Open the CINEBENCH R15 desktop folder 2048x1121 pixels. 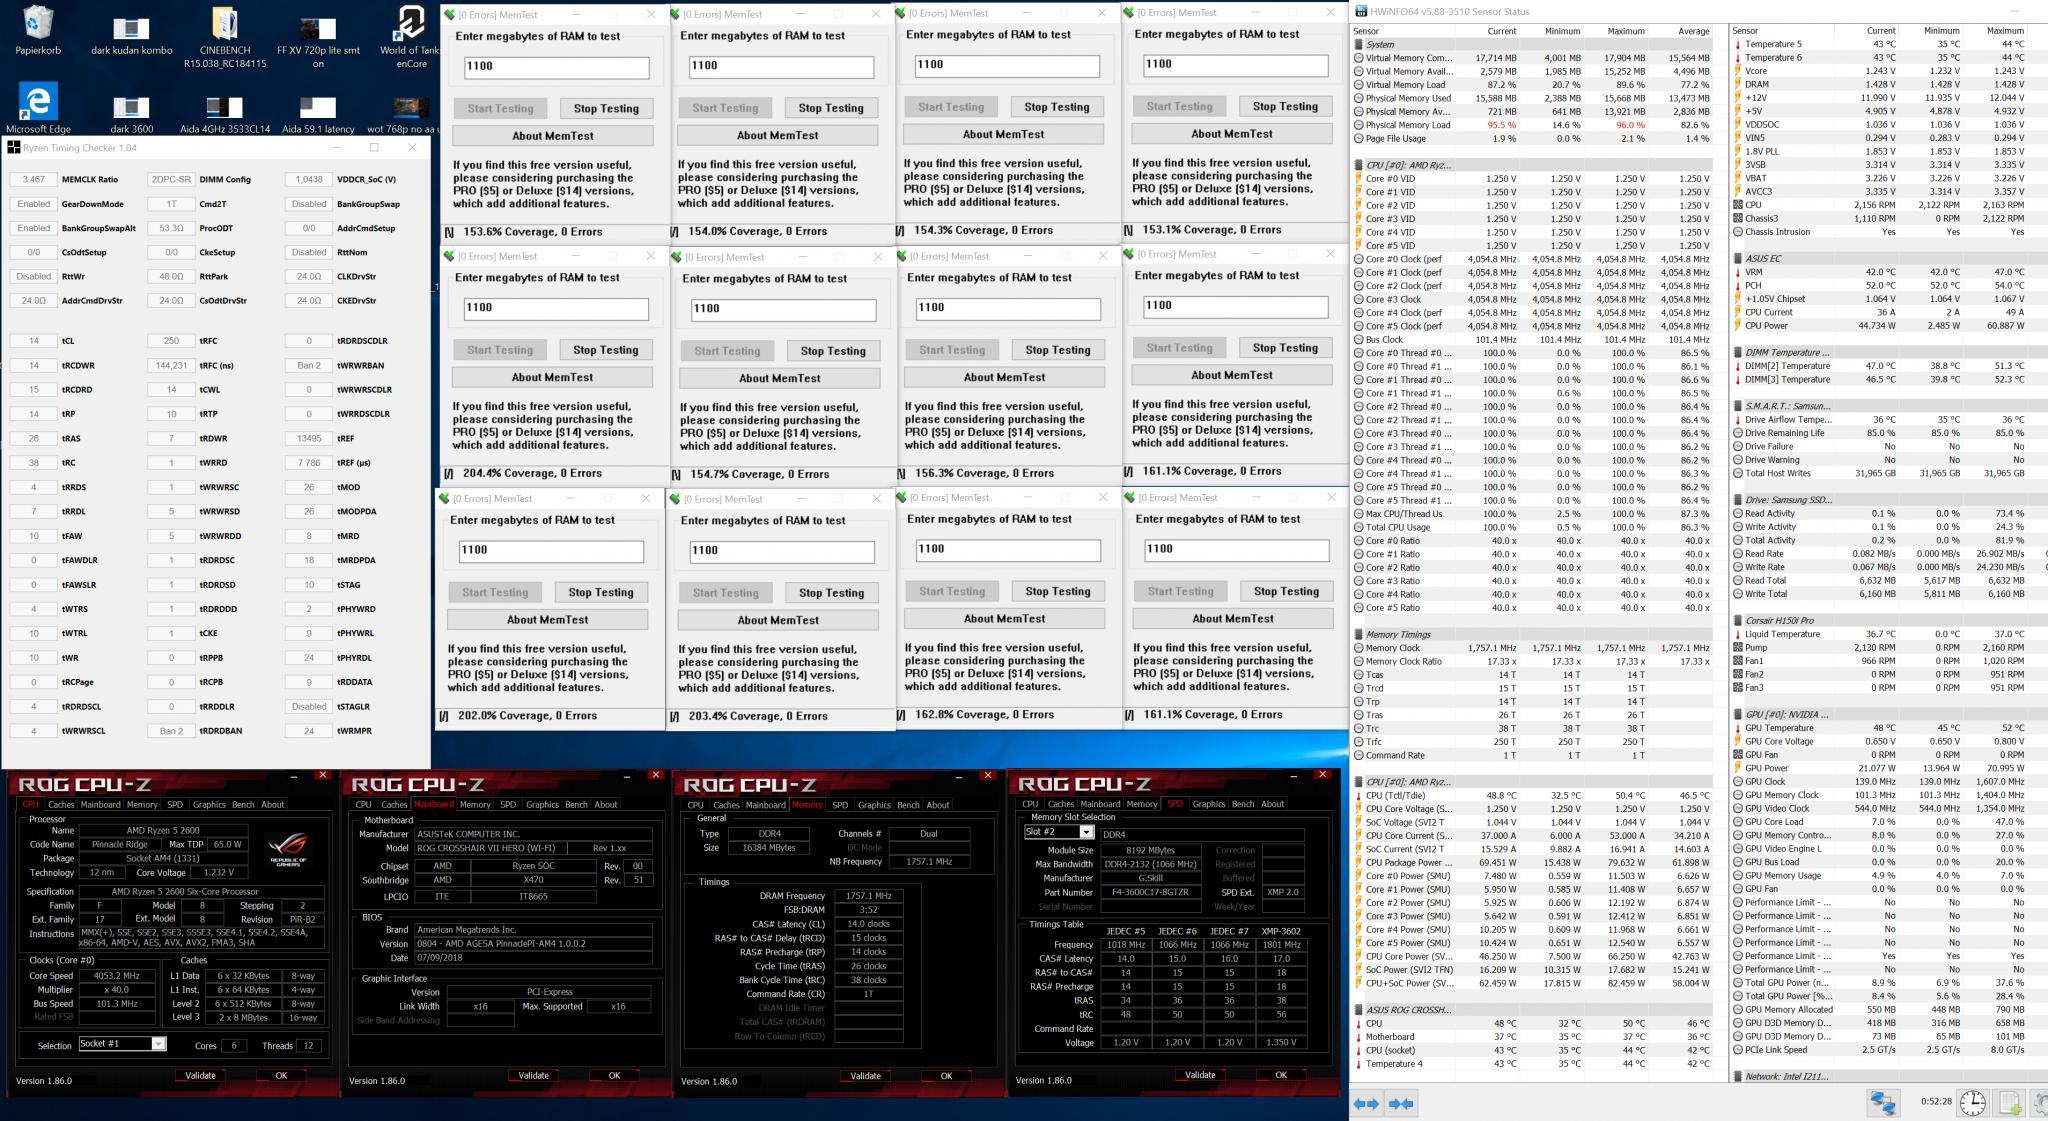[225, 26]
